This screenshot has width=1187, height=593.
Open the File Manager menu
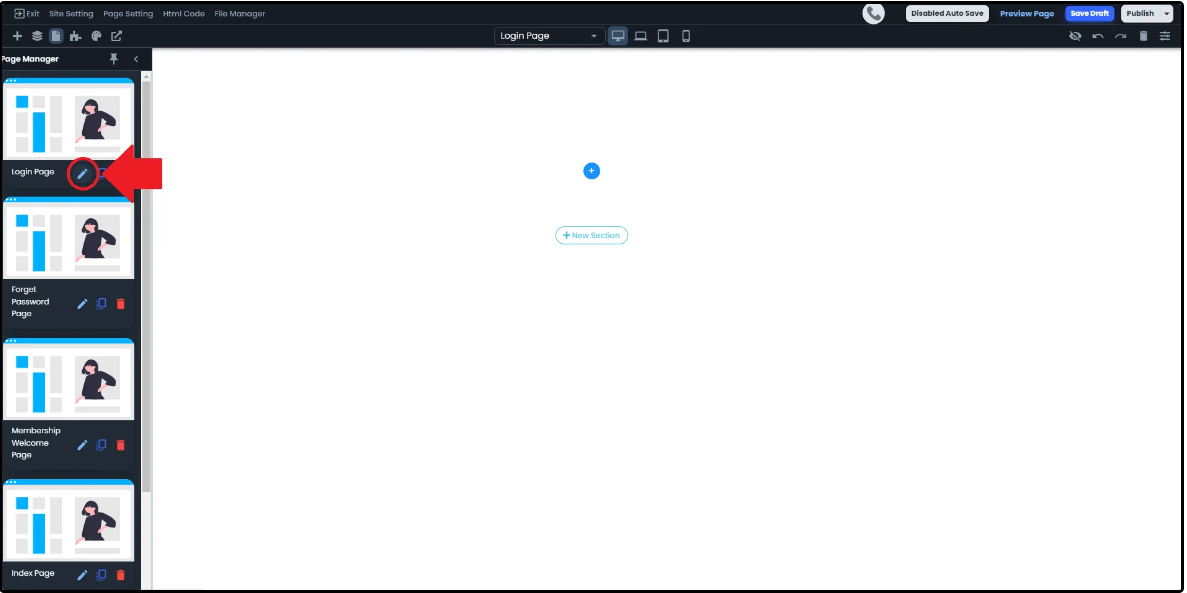tap(240, 14)
